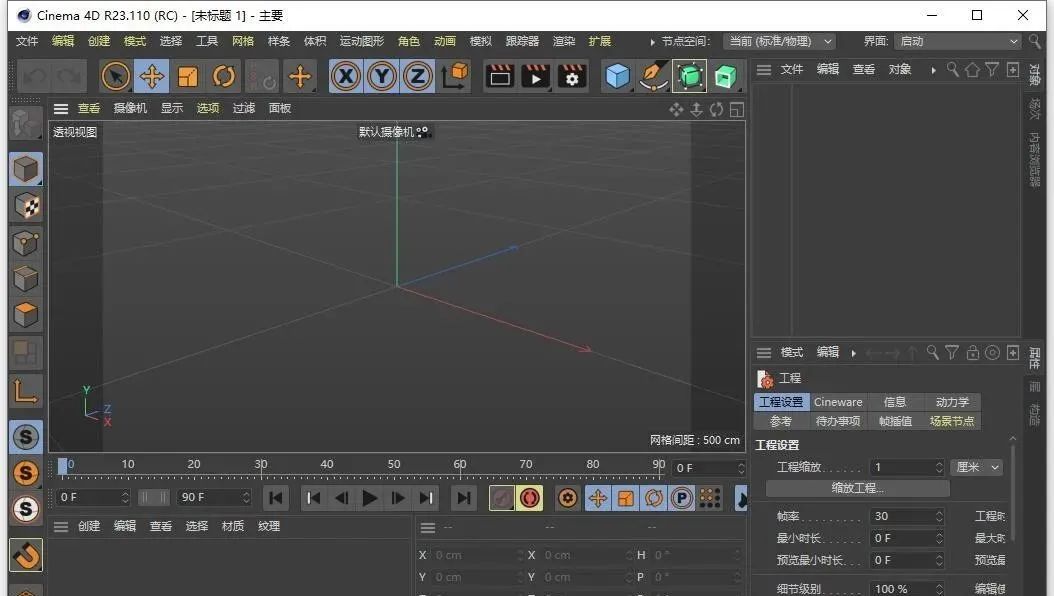This screenshot has width=1054, height=596.
Task: Switch the coordinate system icon
Action: (x=455, y=76)
